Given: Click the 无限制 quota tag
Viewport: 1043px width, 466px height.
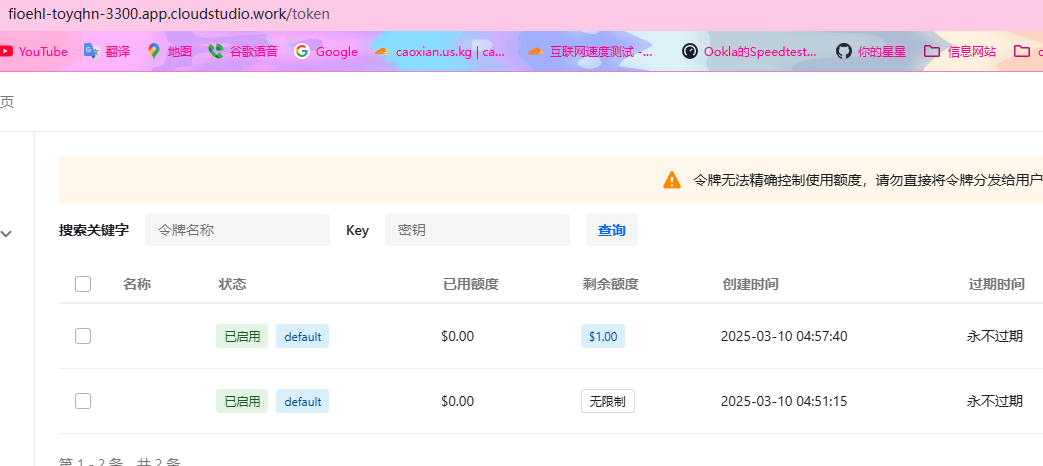Looking at the screenshot, I should [608, 402].
